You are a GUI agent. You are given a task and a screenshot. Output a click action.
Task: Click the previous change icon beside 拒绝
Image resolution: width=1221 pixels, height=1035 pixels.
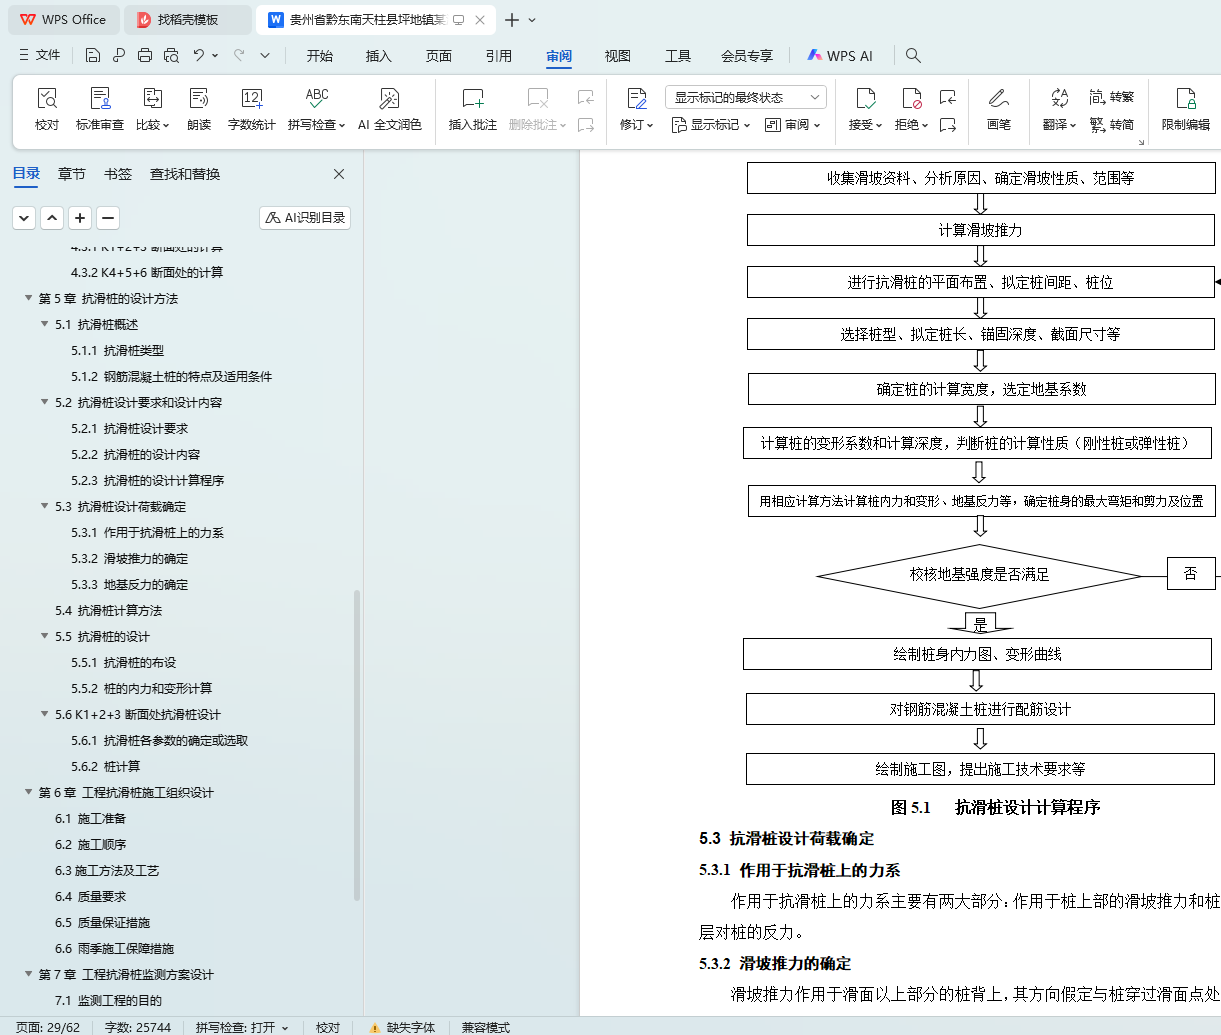point(948,97)
